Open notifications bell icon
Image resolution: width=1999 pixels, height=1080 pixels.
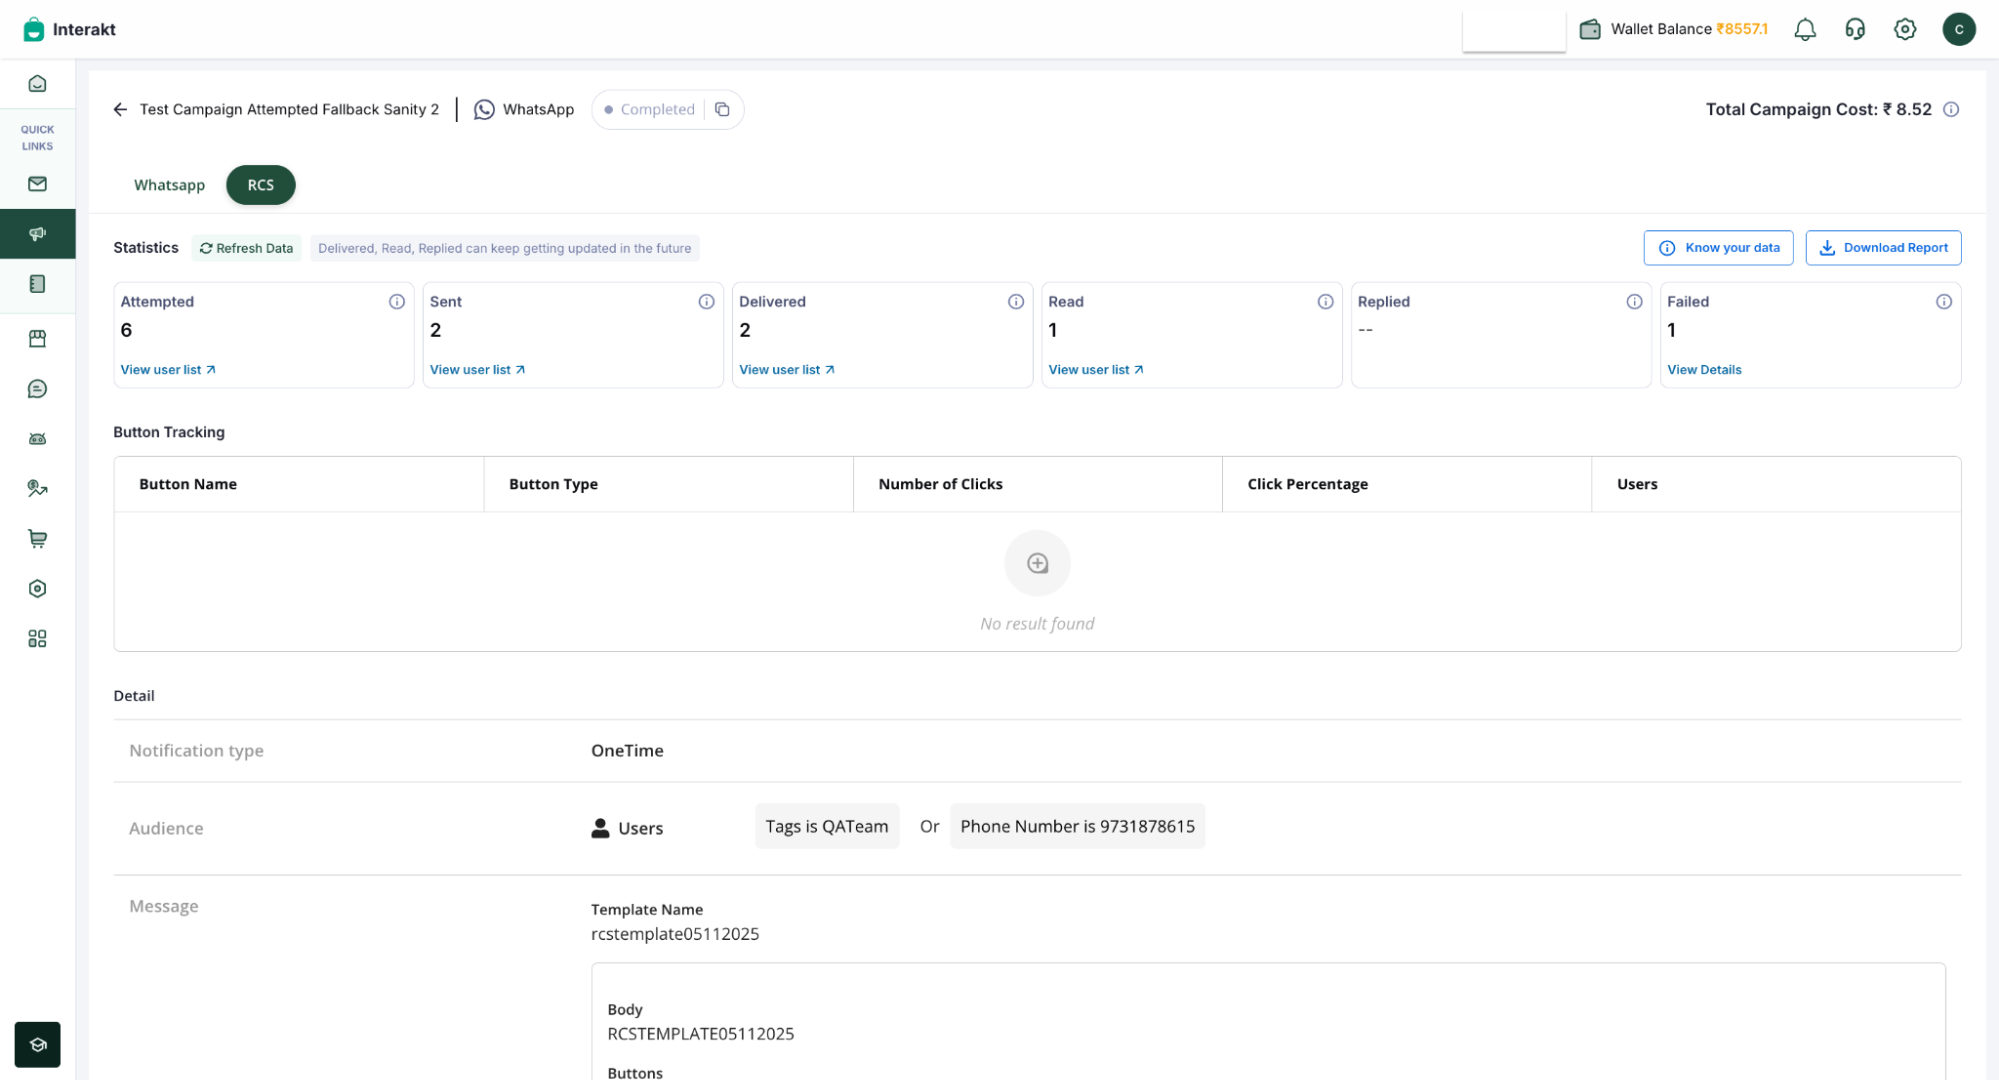[1804, 29]
